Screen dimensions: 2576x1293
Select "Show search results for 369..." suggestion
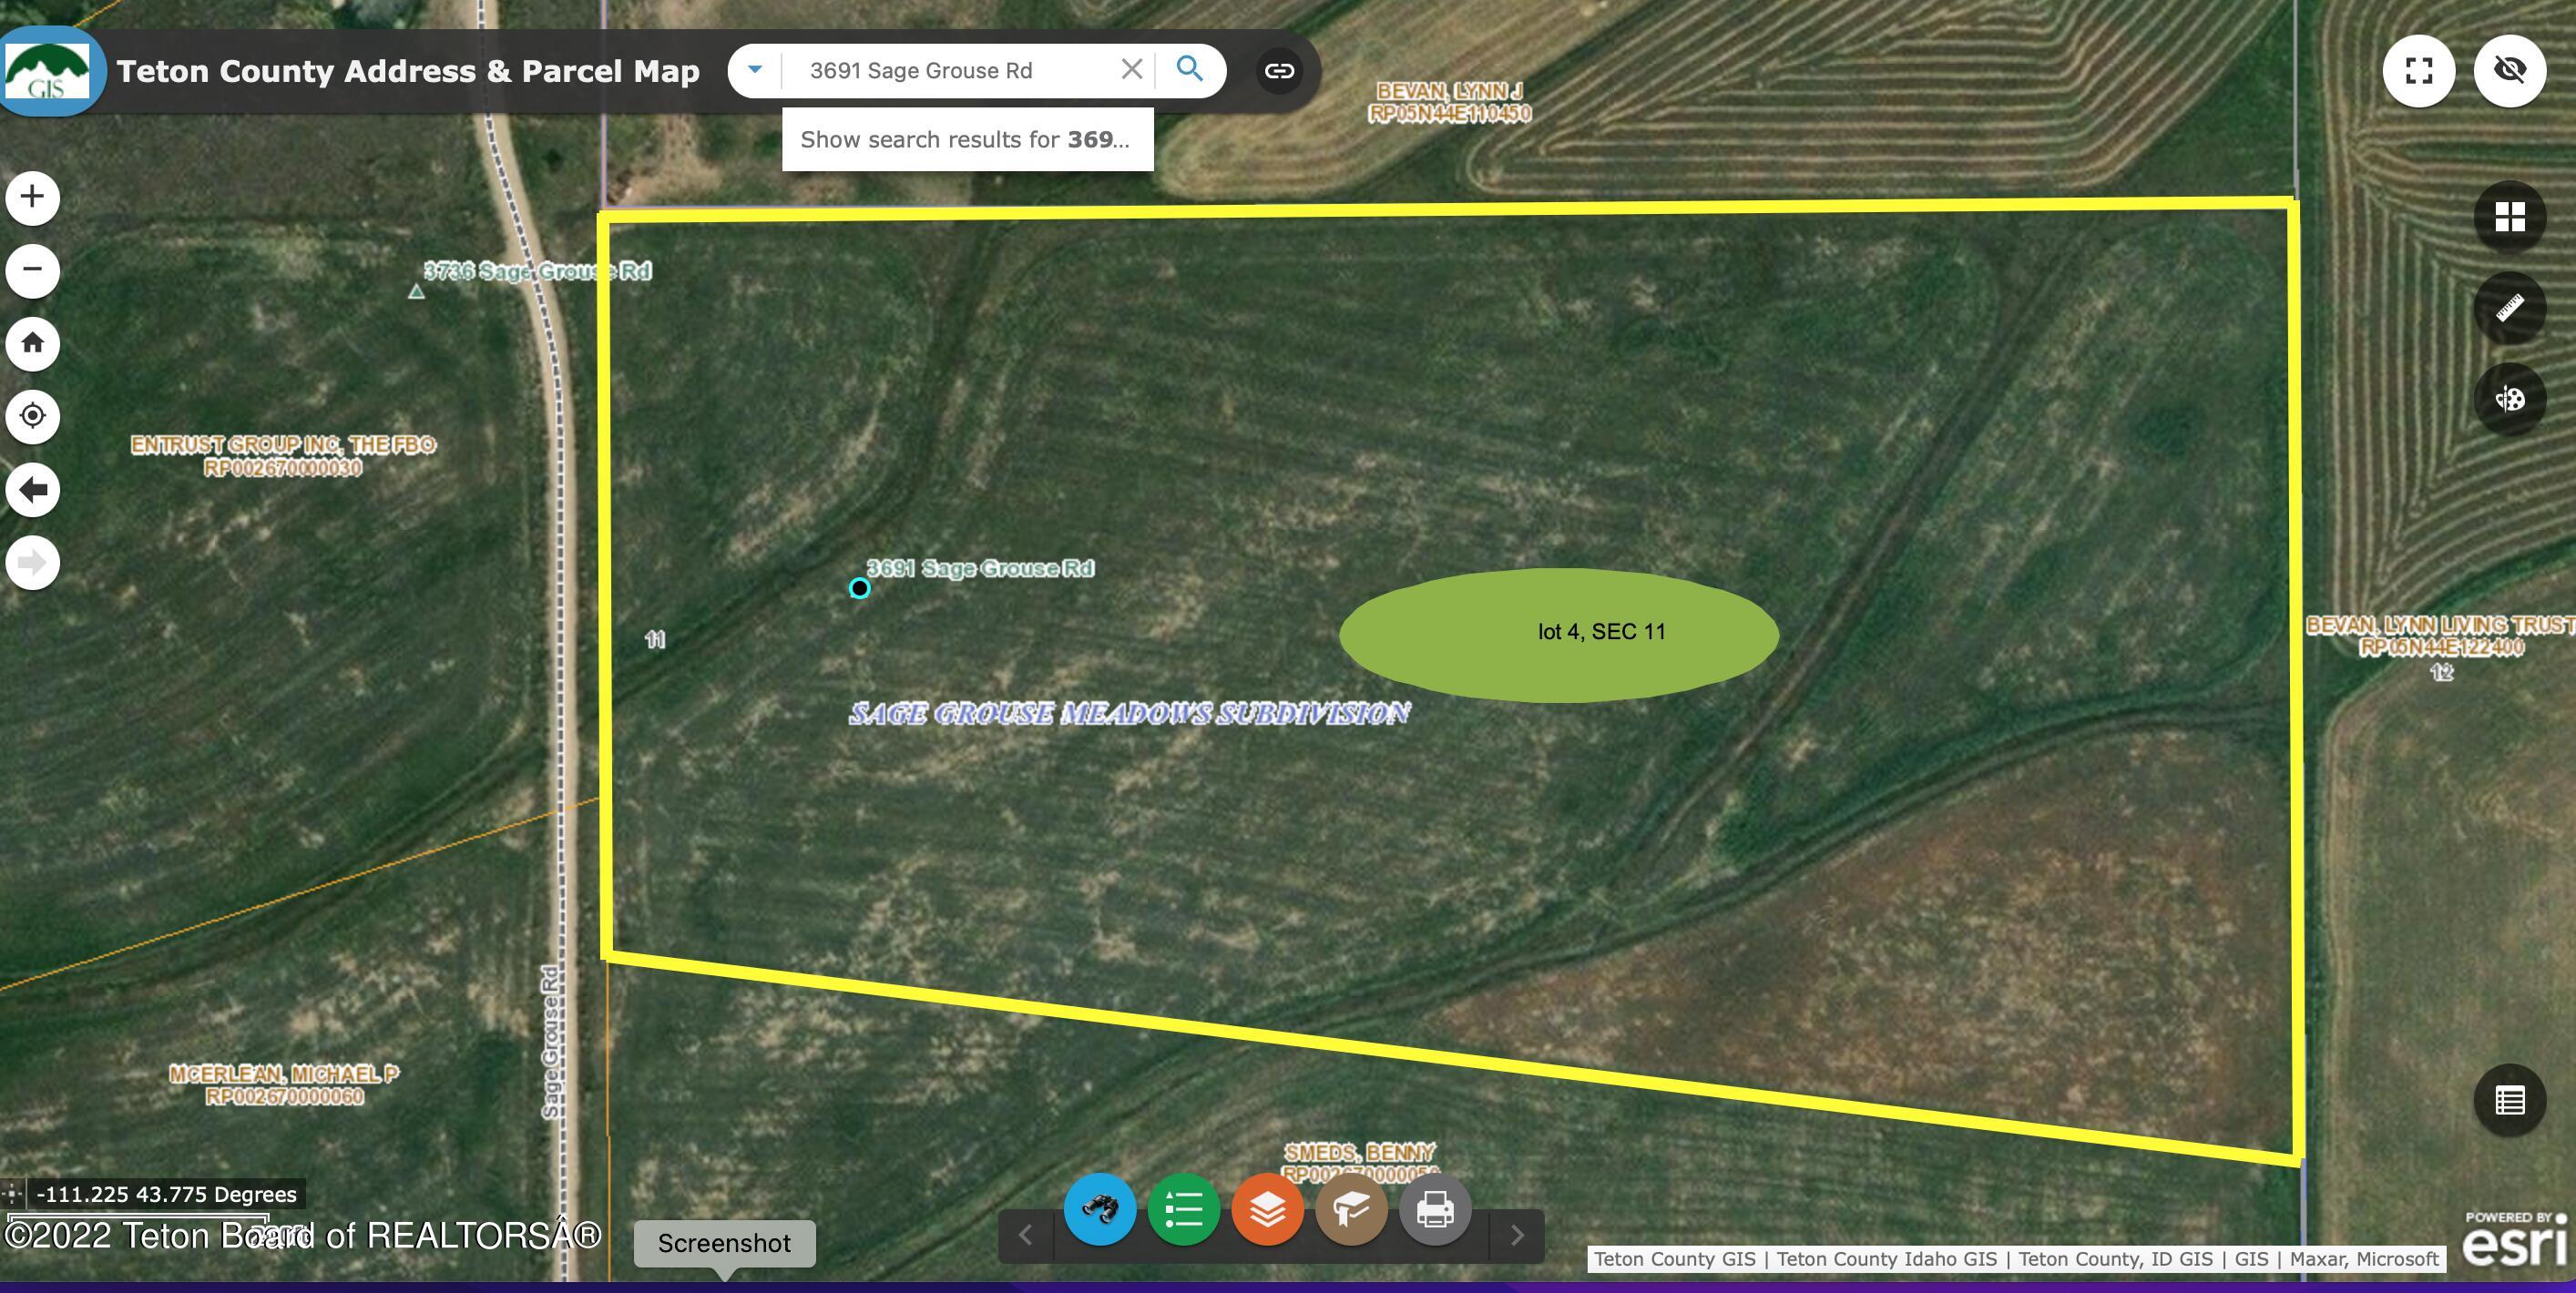coord(967,139)
